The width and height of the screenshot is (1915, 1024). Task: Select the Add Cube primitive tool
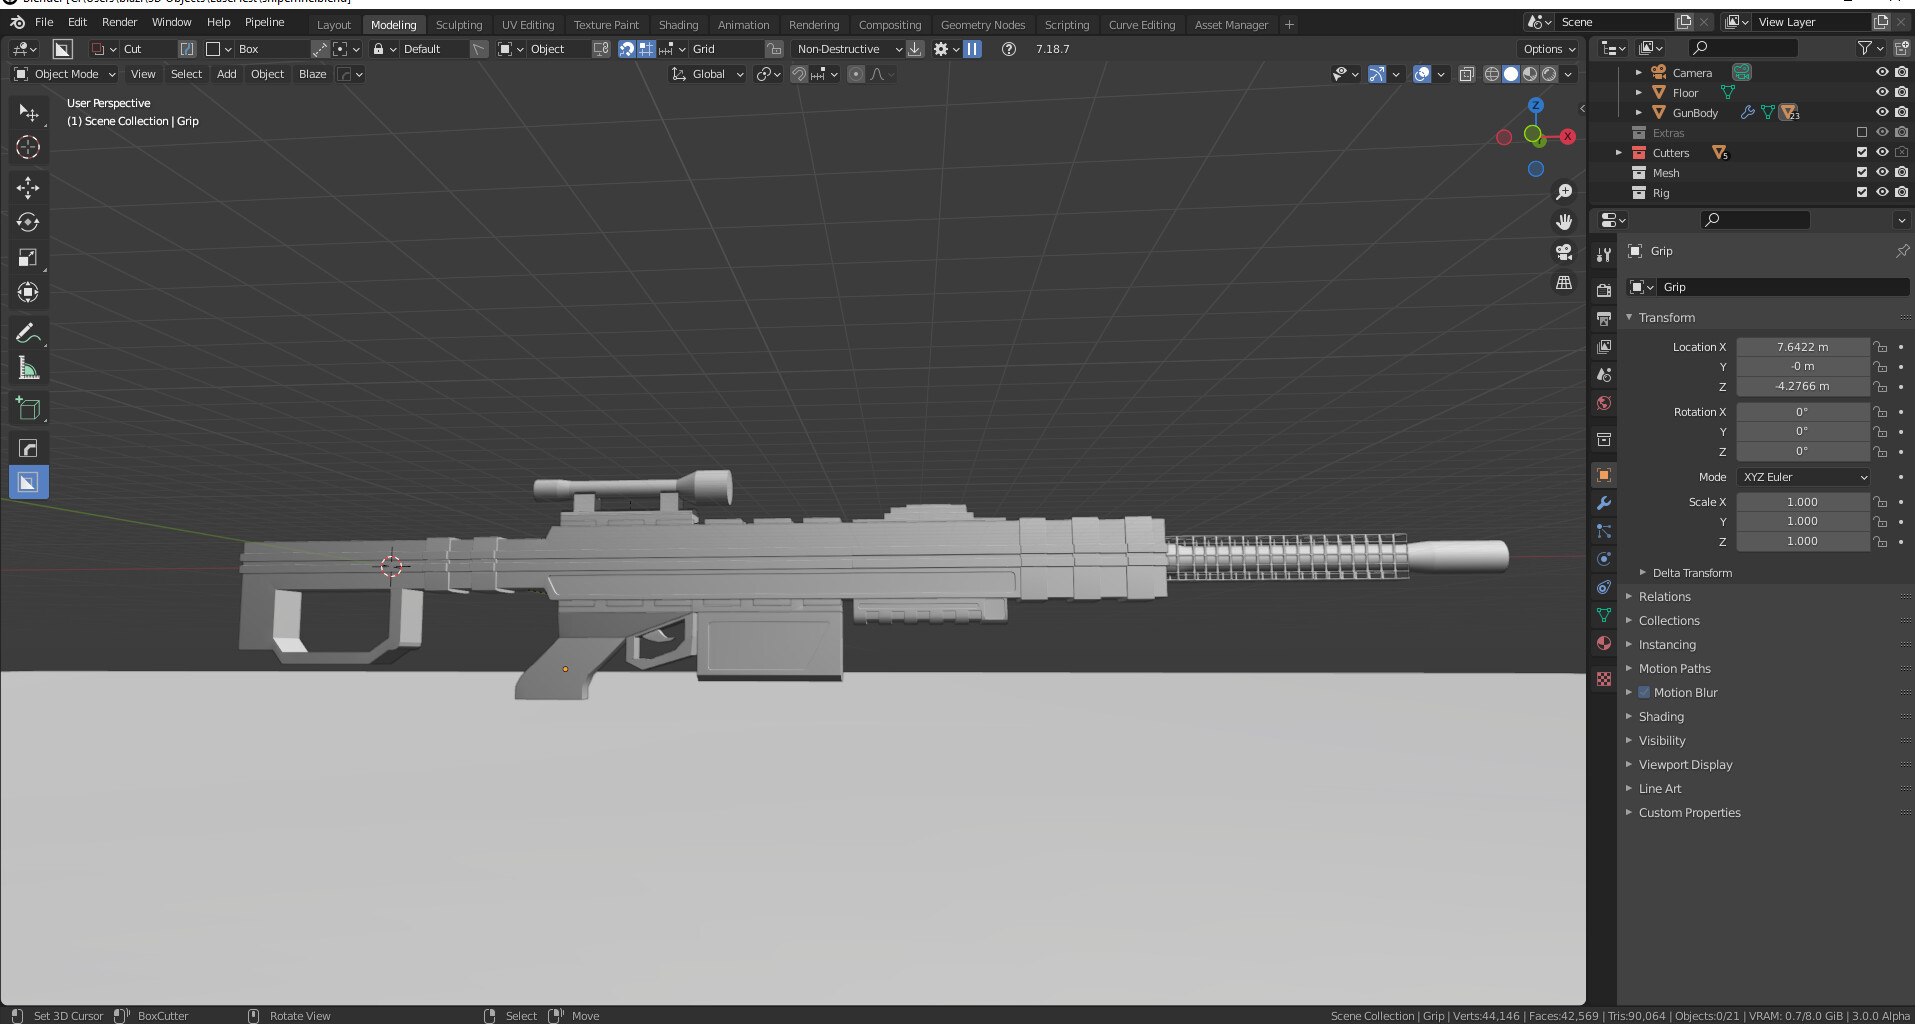pos(28,407)
